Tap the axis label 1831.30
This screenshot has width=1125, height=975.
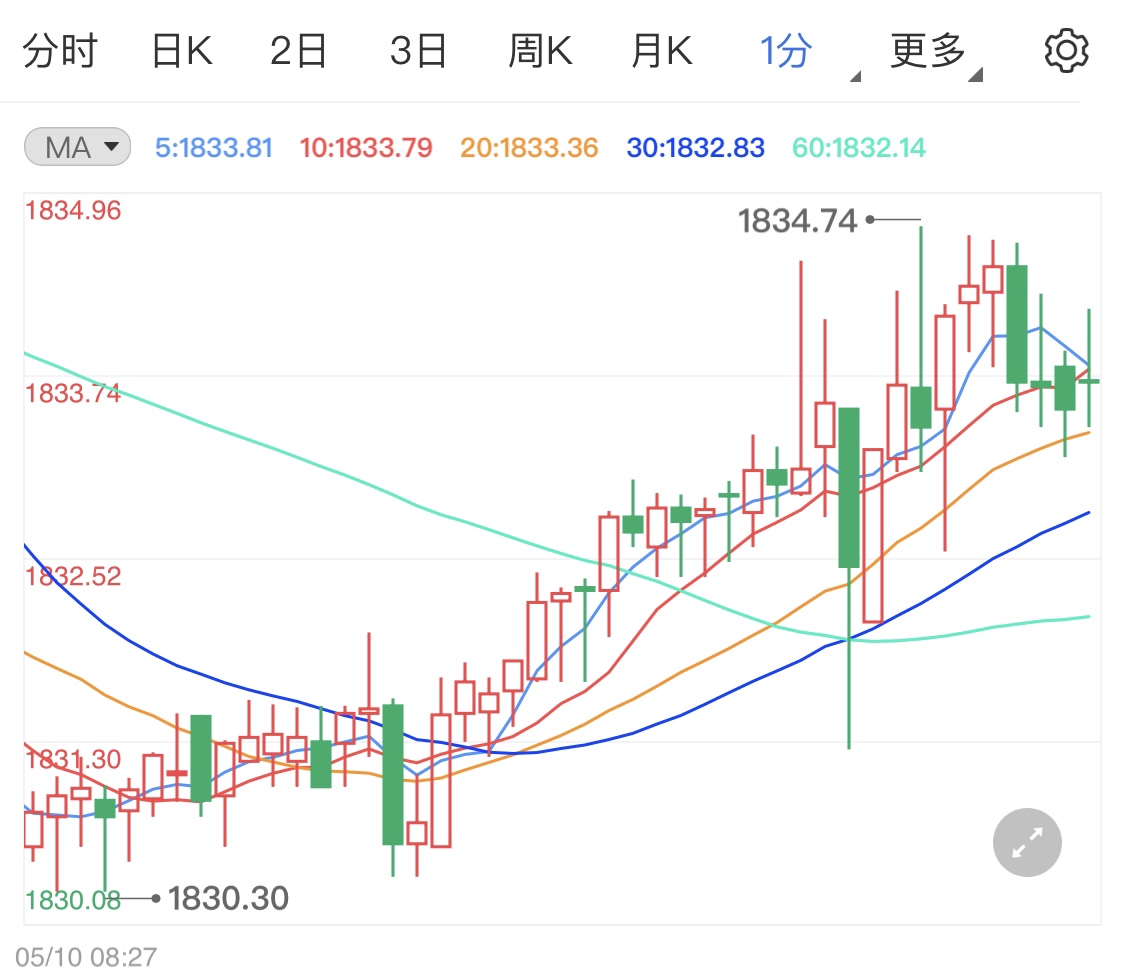click(72, 759)
